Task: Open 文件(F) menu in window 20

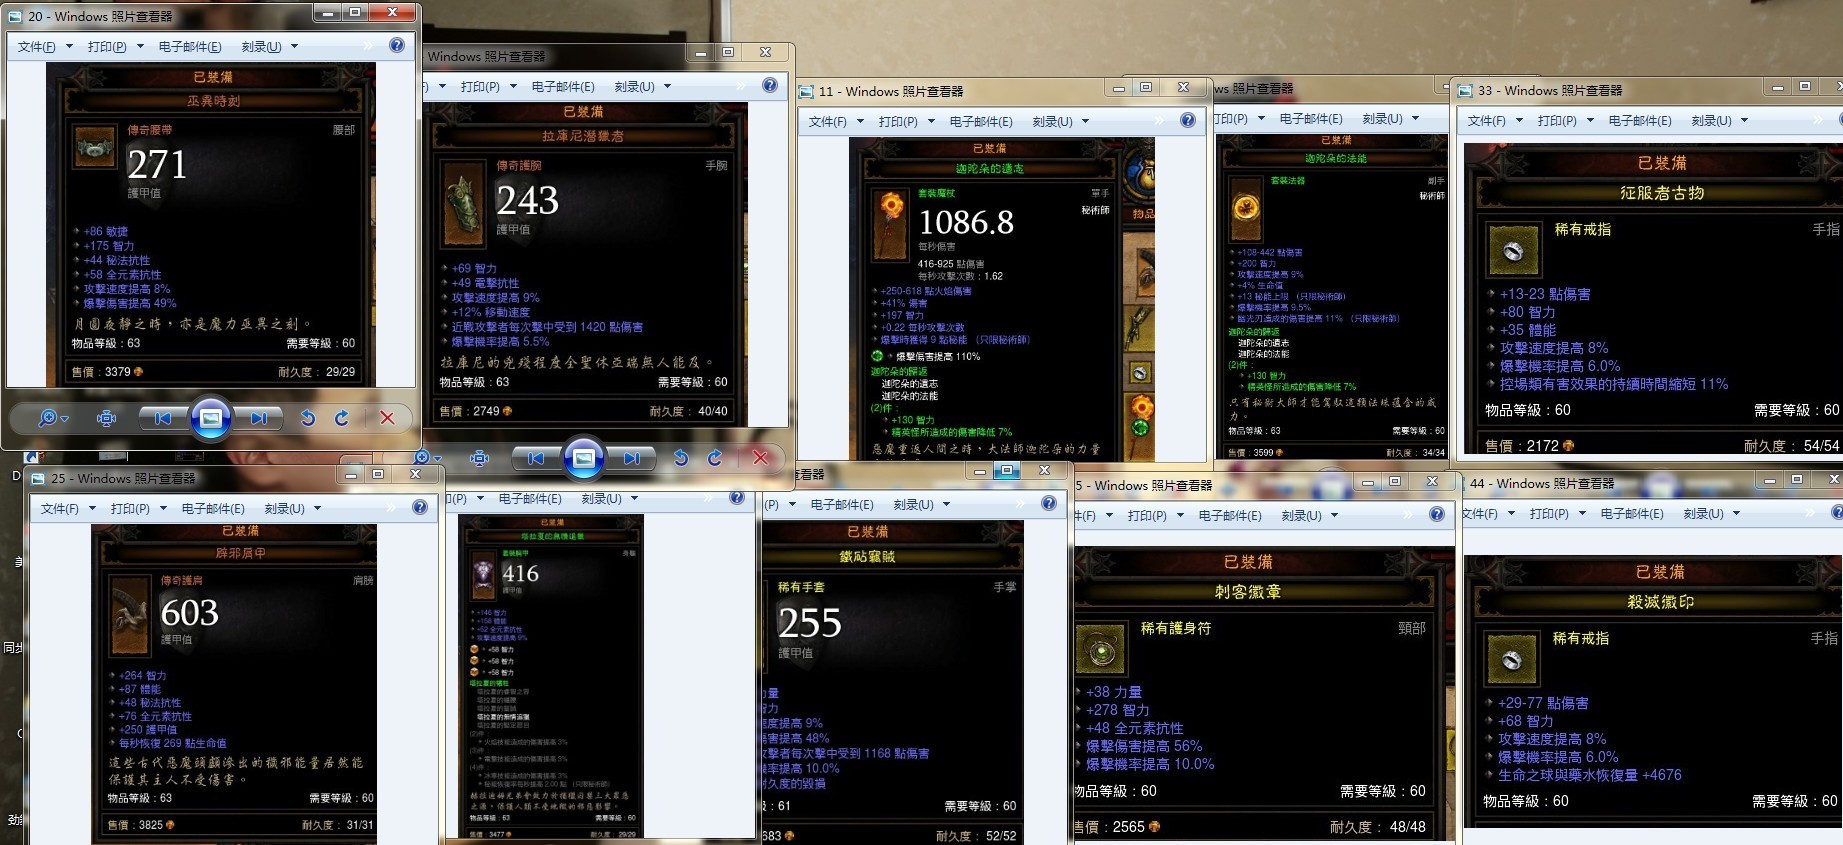Action: click(37, 46)
